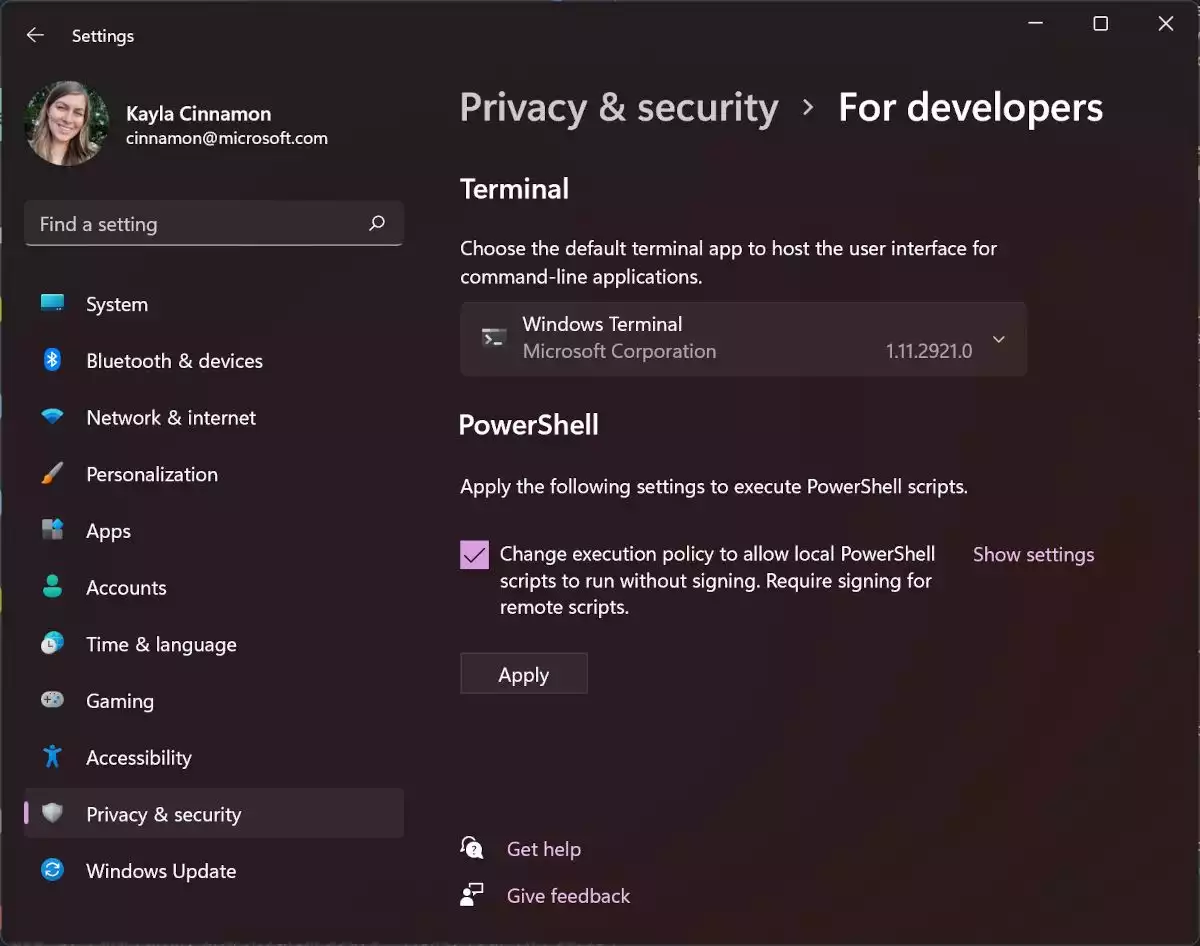This screenshot has width=1200, height=946.
Task: Click the Accessibility figure icon
Action: click(53, 757)
